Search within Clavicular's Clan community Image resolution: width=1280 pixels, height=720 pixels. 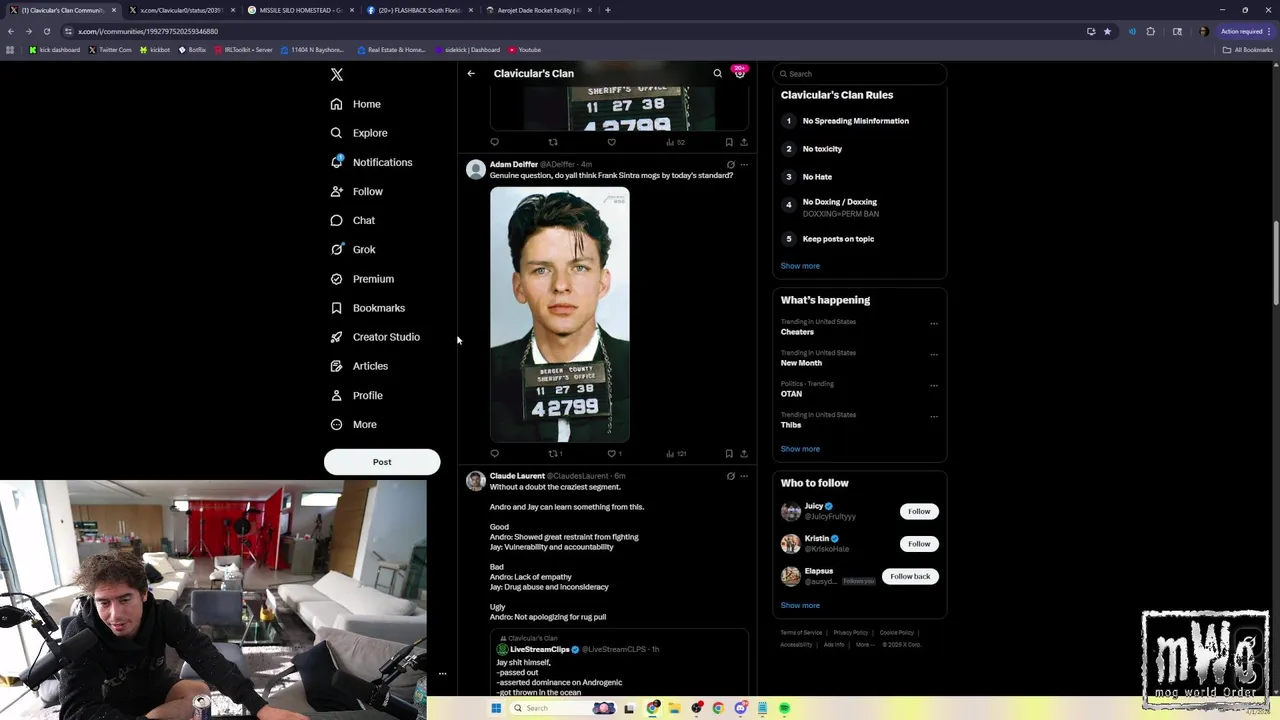pyautogui.click(x=717, y=73)
